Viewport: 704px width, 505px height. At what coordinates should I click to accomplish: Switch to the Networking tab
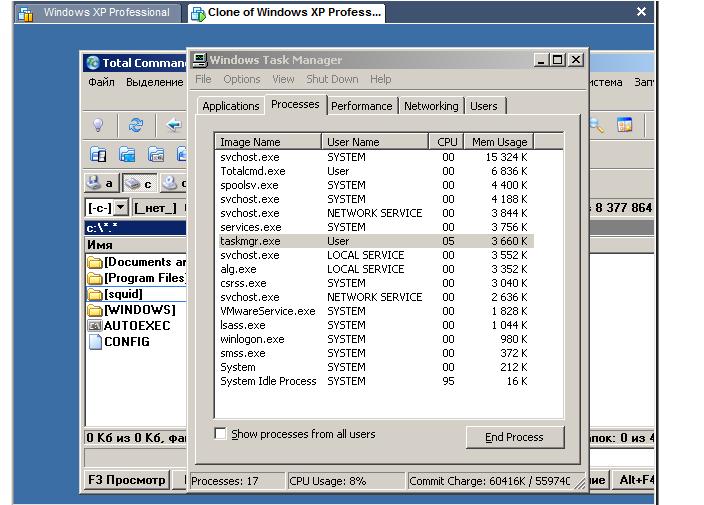coord(431,106)
